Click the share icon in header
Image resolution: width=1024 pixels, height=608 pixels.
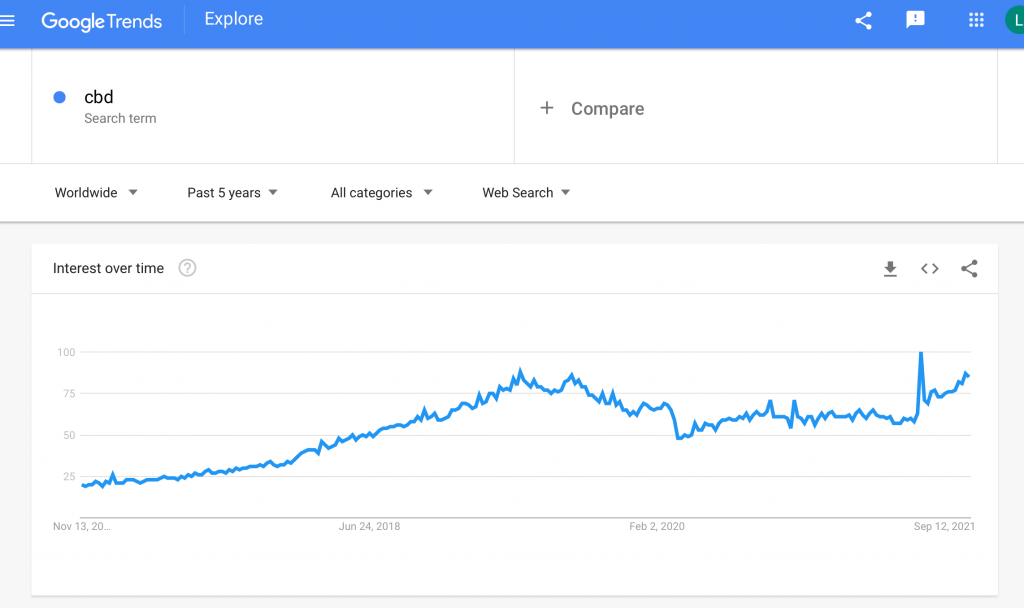864,20
